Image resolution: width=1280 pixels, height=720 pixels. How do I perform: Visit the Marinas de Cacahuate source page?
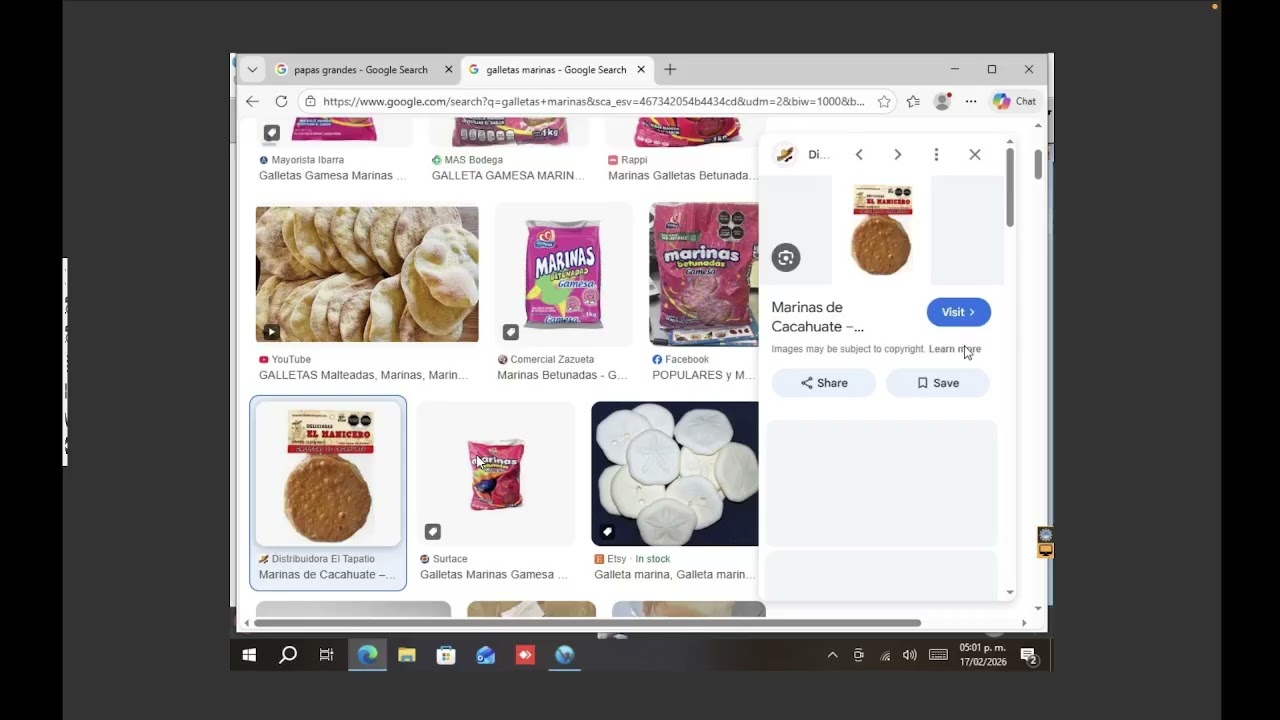click(x=958, y=312)
